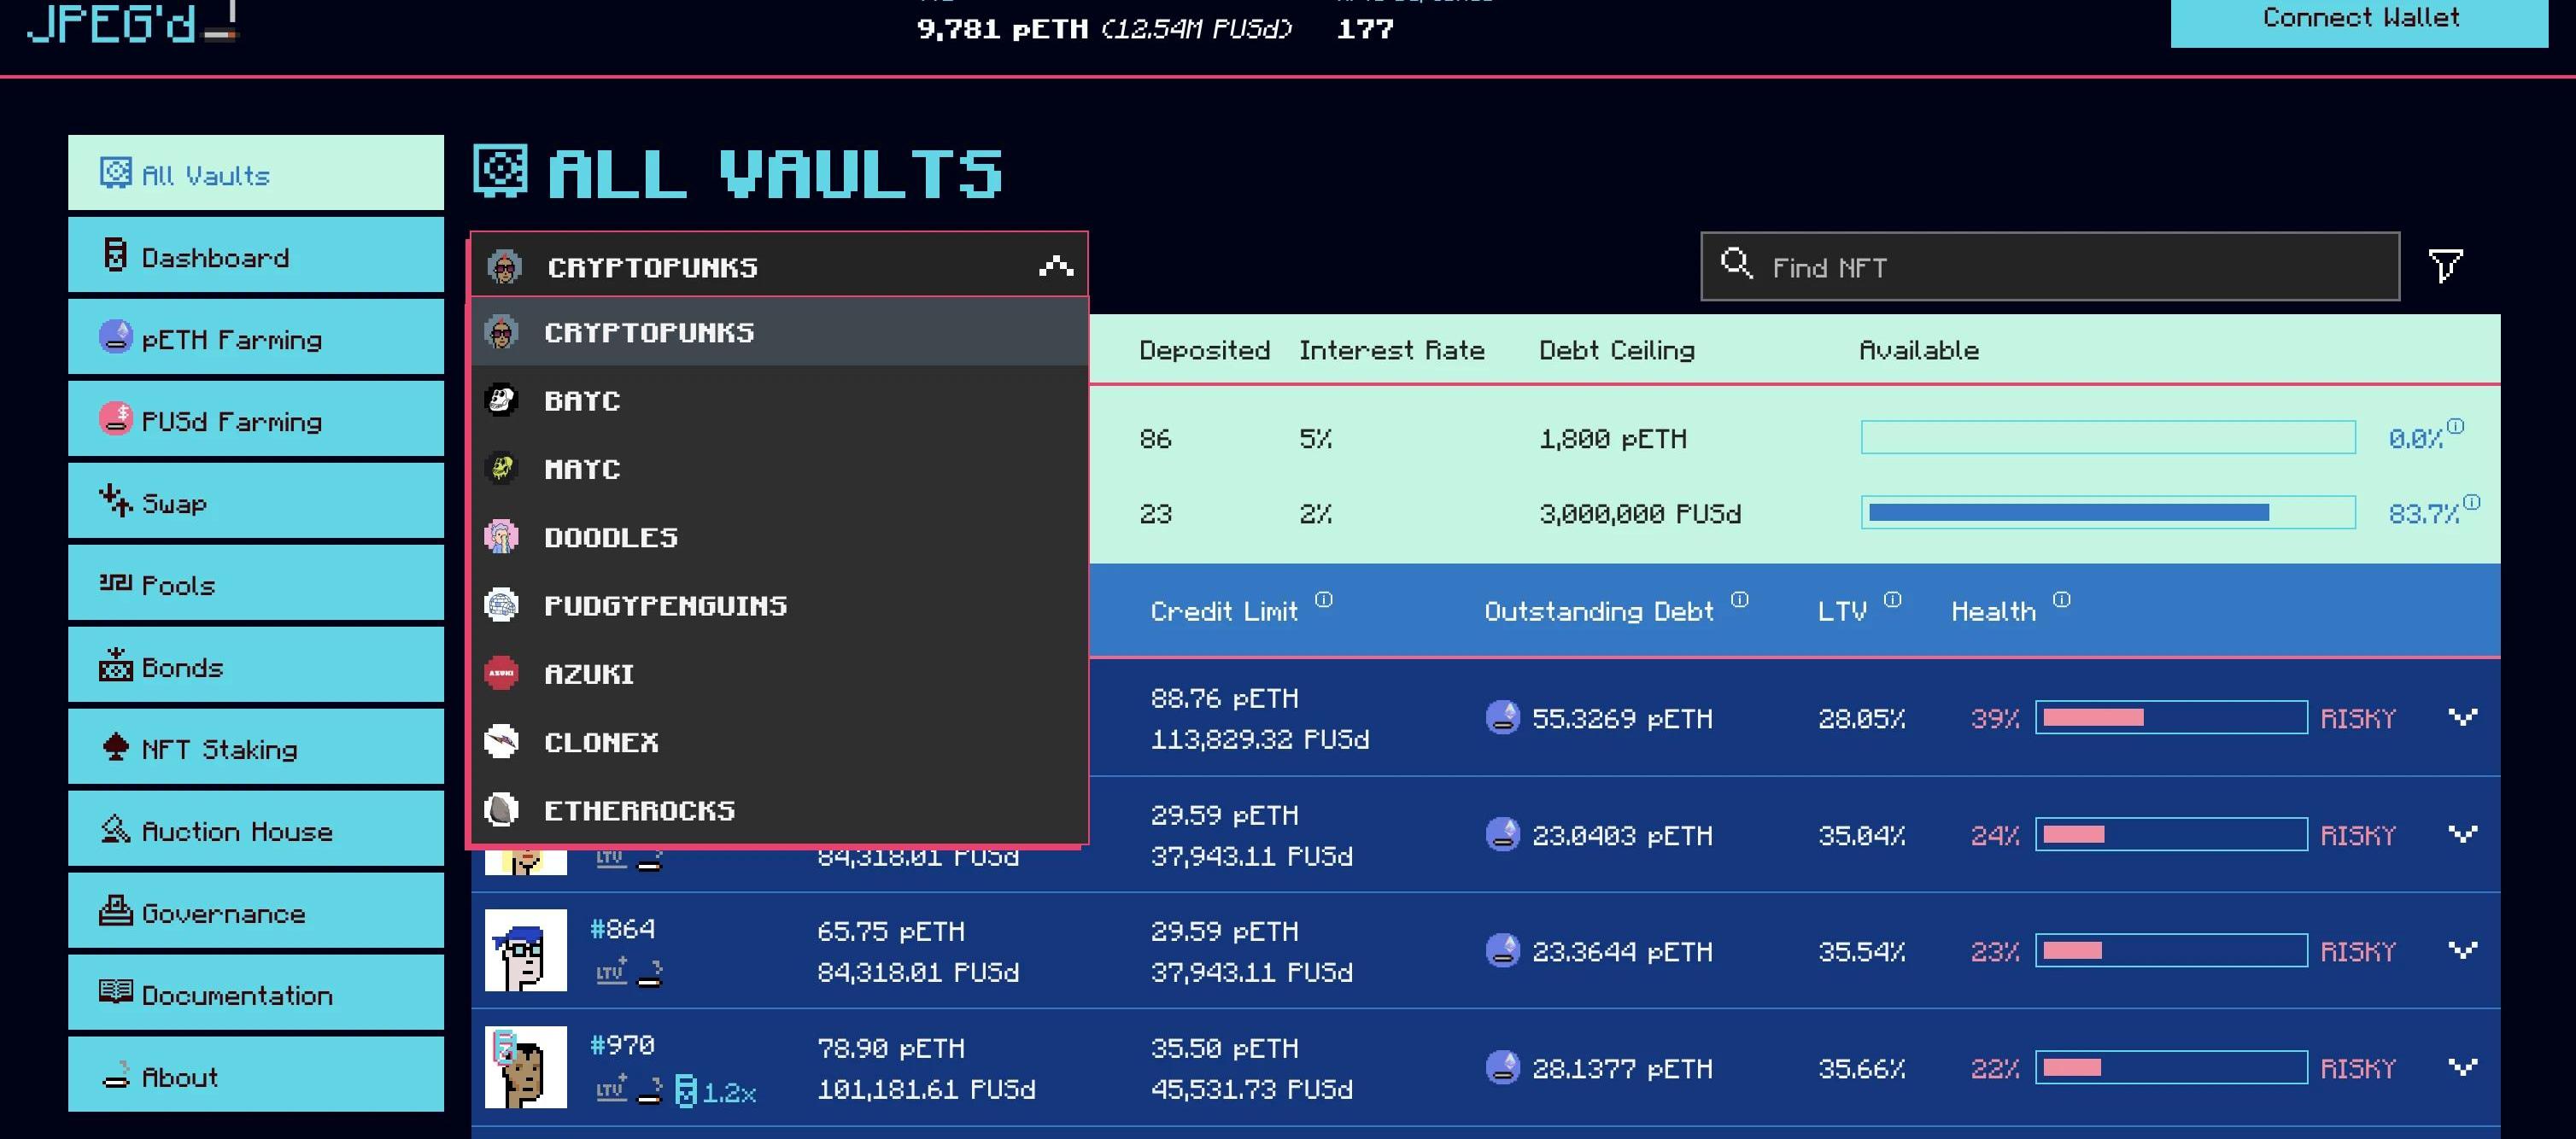The height and width of the screenshot is (1139, 2576).
Task: Click the vault icon beside All Vaults sidebar item
Action: 115,173
